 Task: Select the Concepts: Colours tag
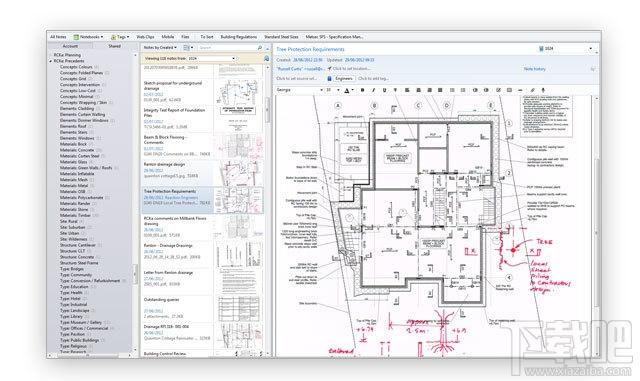point(76,67)
